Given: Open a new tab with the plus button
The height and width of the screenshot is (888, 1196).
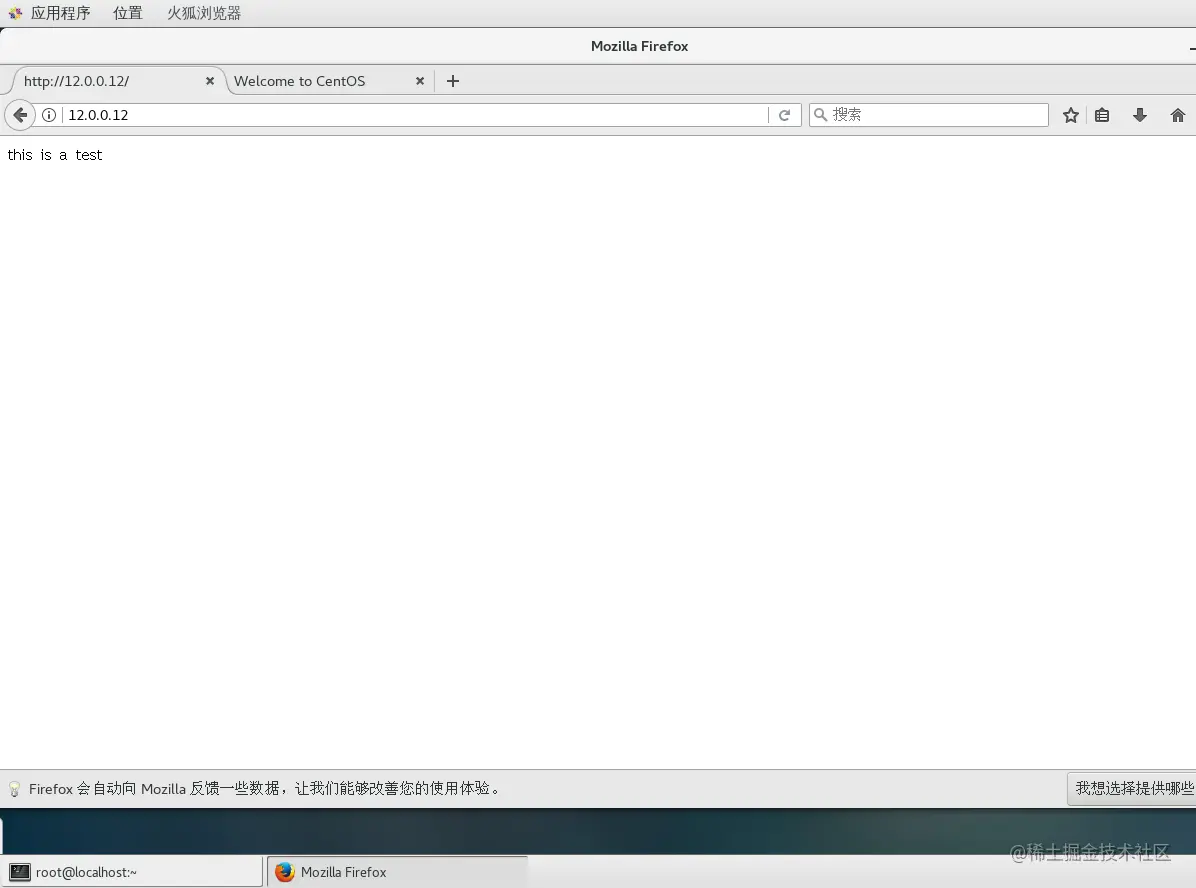Looking at the screenshot, I should 453,81.
